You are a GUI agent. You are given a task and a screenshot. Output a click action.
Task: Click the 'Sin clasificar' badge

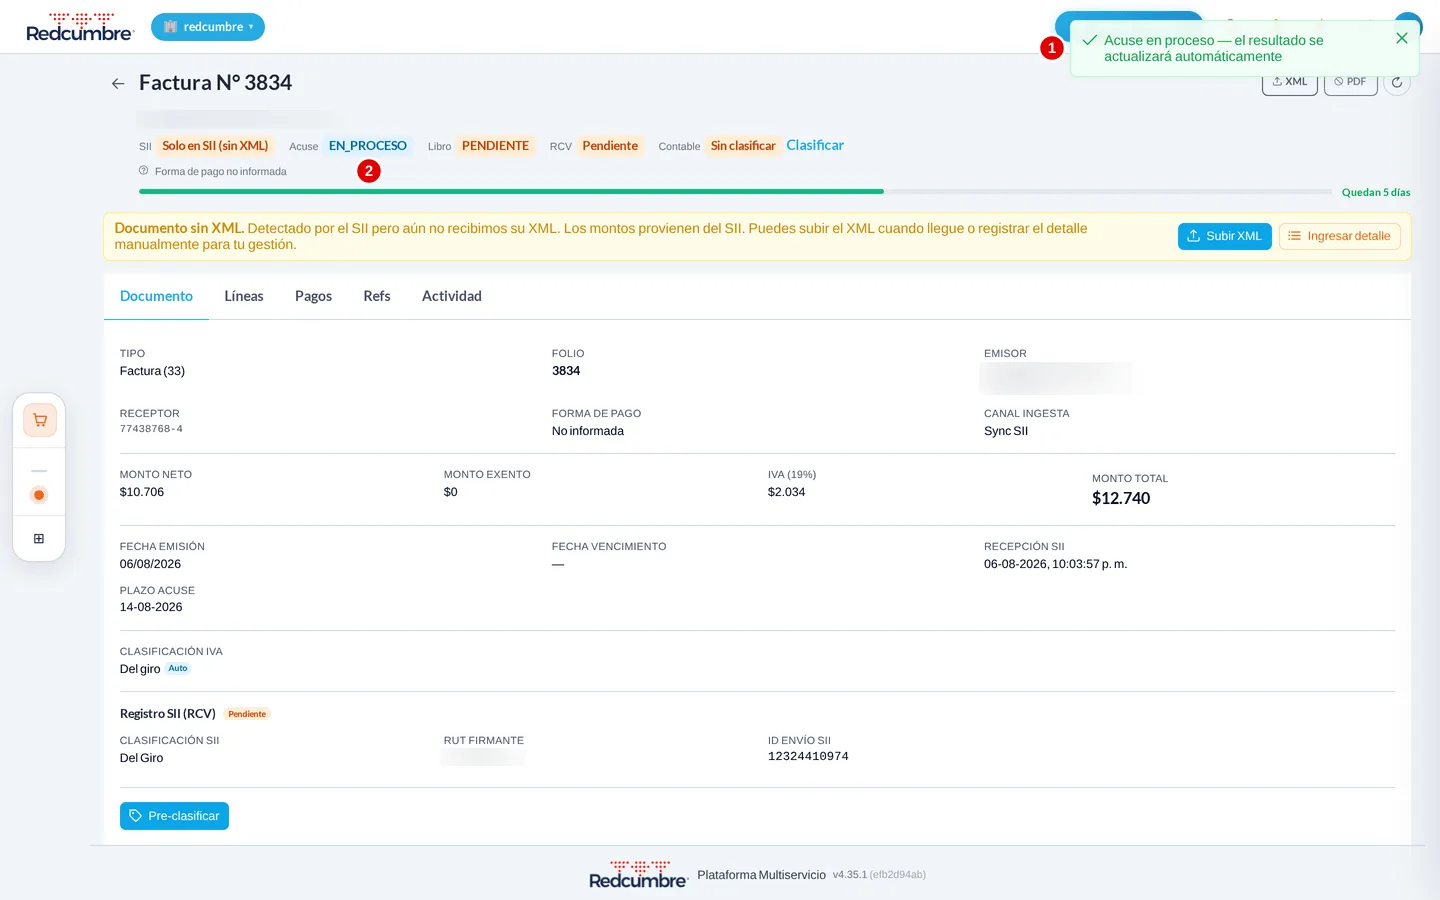743,146
